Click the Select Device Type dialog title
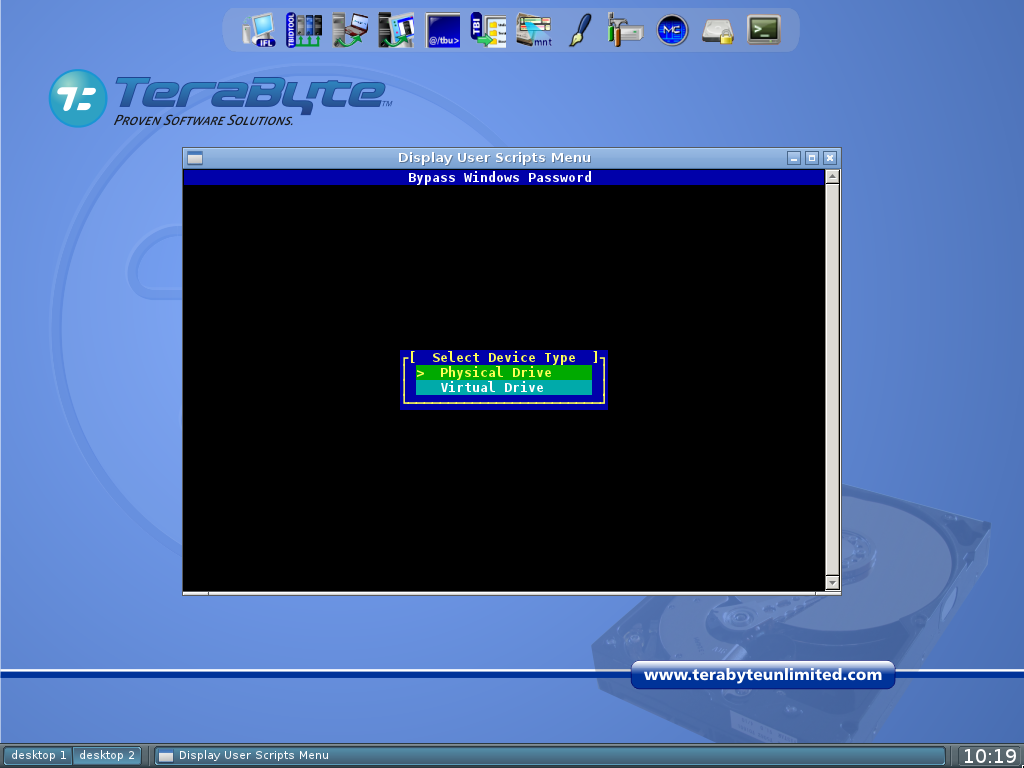This screenshot has height=768, width=1024. pyautogui.click(x=504, y=357)
